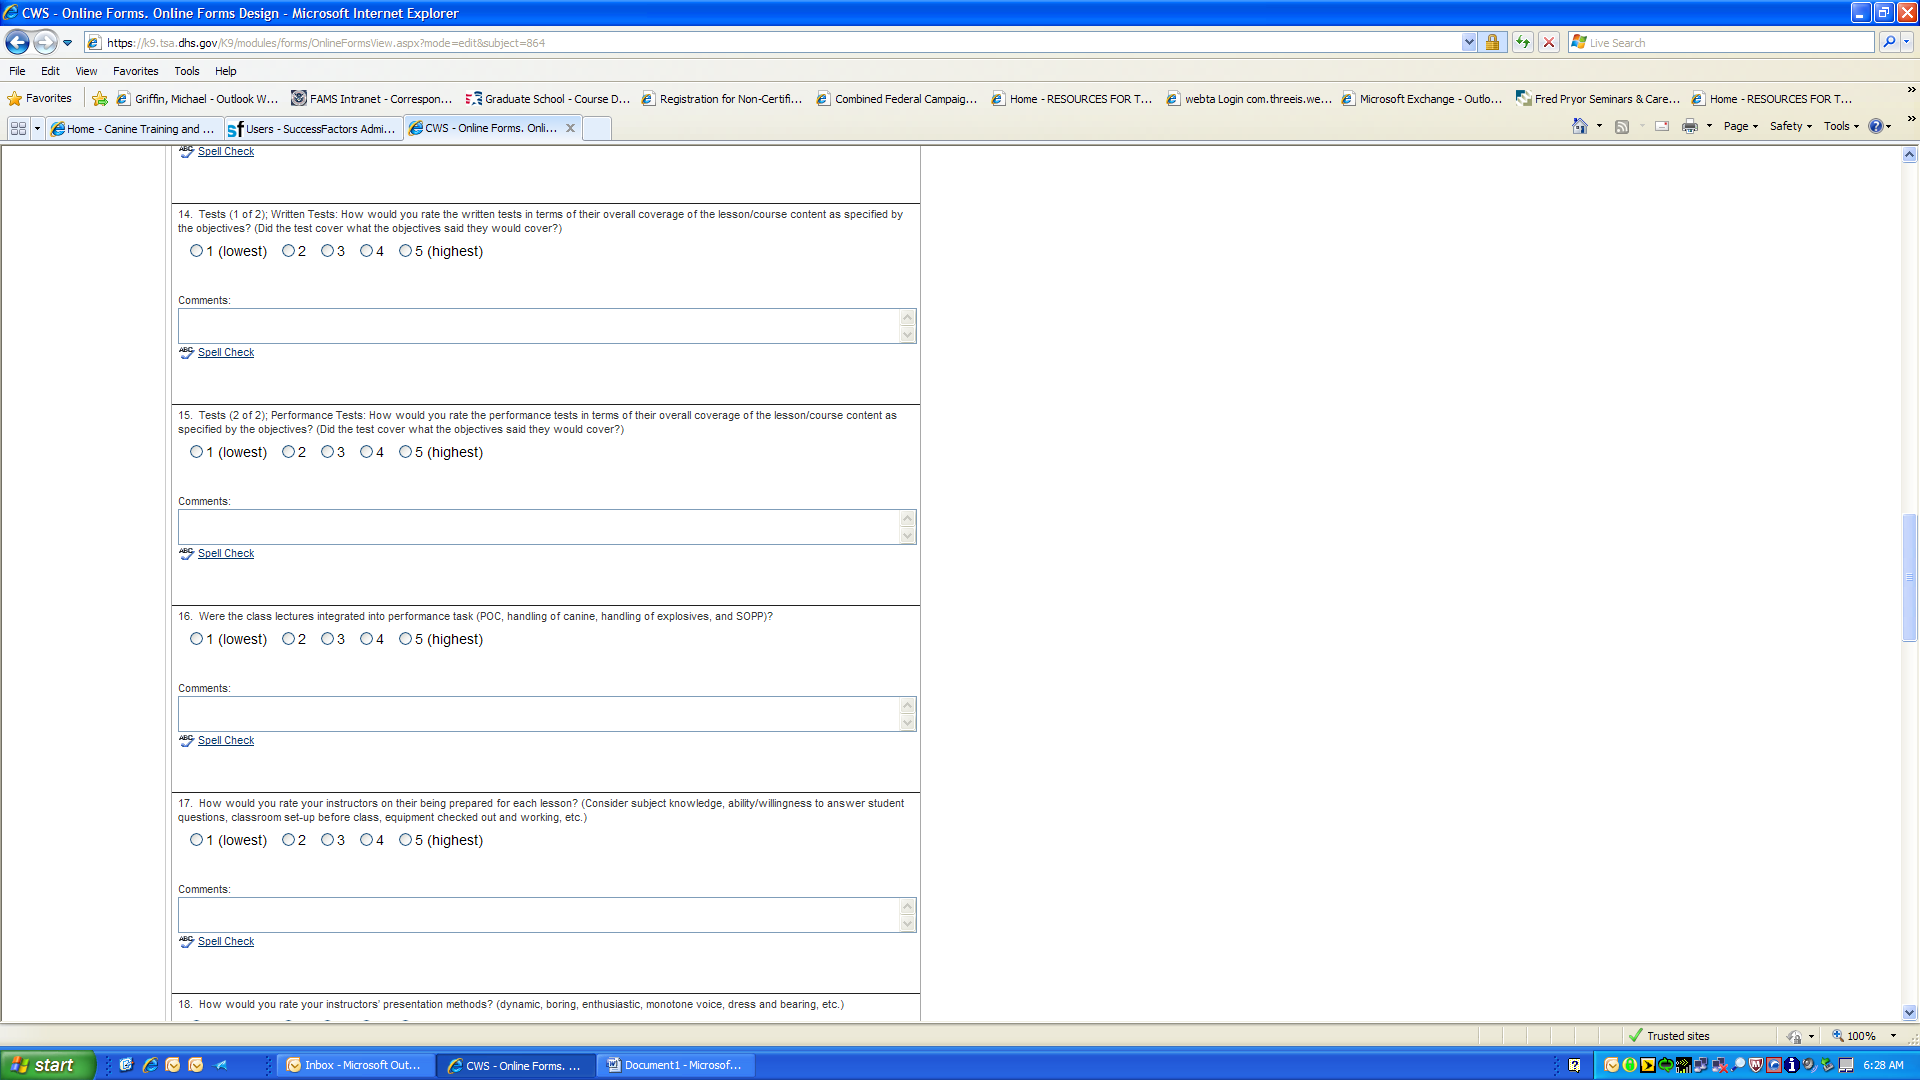
Task: Click Spell Check link under question 15
Action: tap(226, 553)
